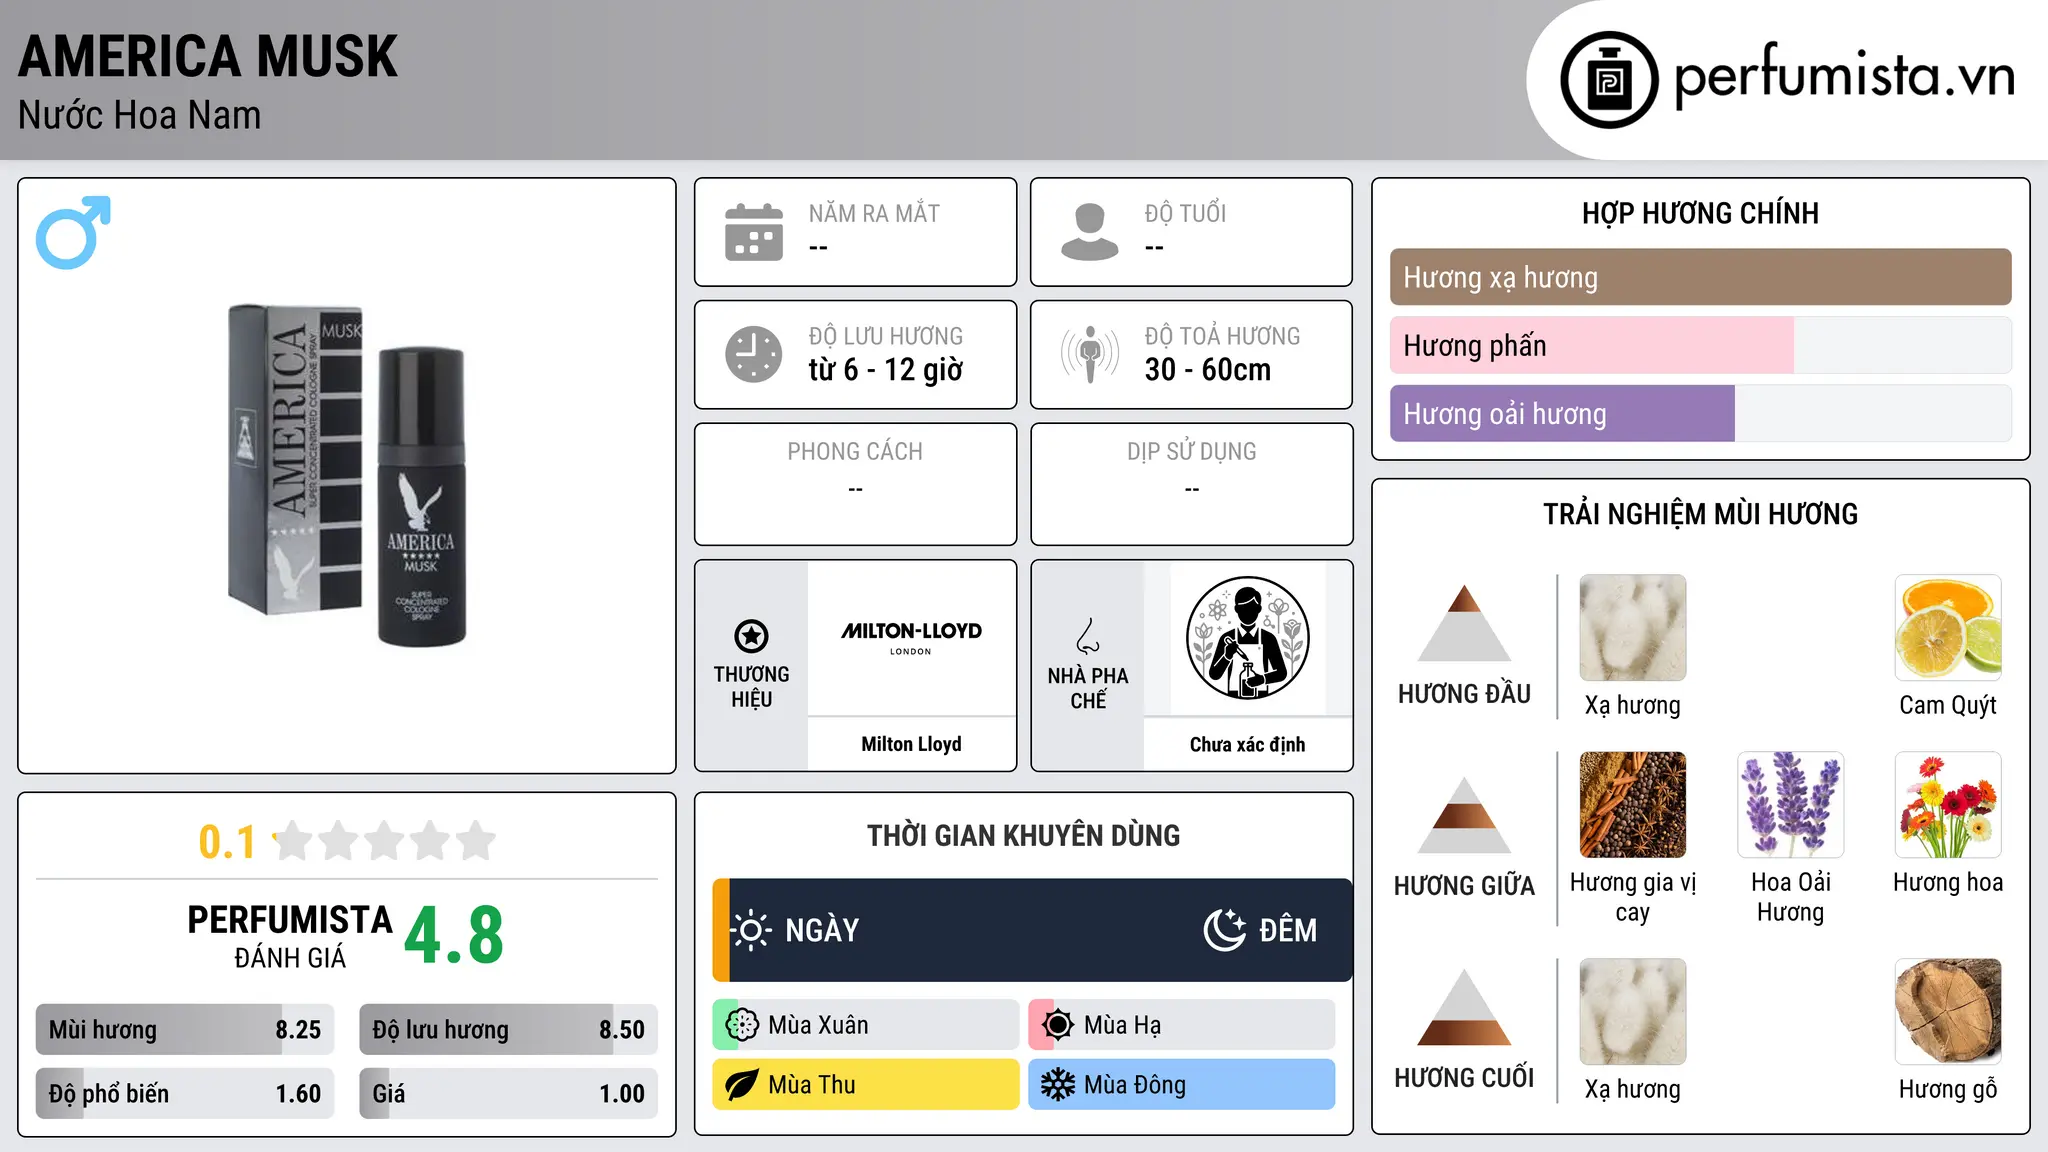Click the sun icon for Mùa Hạ
The height and width of the screenshot is (1152, 2048).
tap(1058, 1025)
